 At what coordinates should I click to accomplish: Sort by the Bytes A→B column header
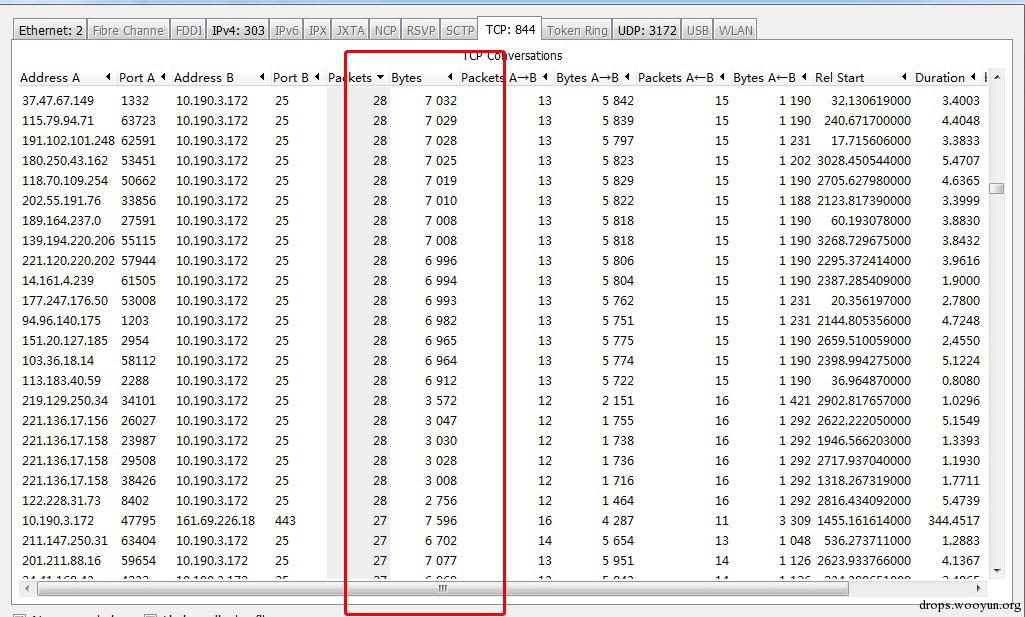click(587, 77)
